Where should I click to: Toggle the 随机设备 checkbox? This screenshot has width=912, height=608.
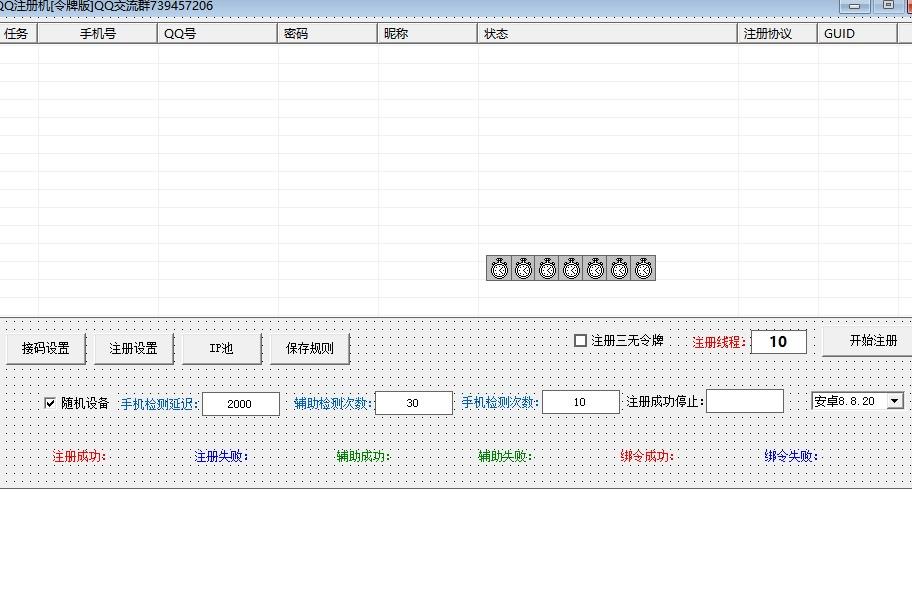[x=49, y=402]
